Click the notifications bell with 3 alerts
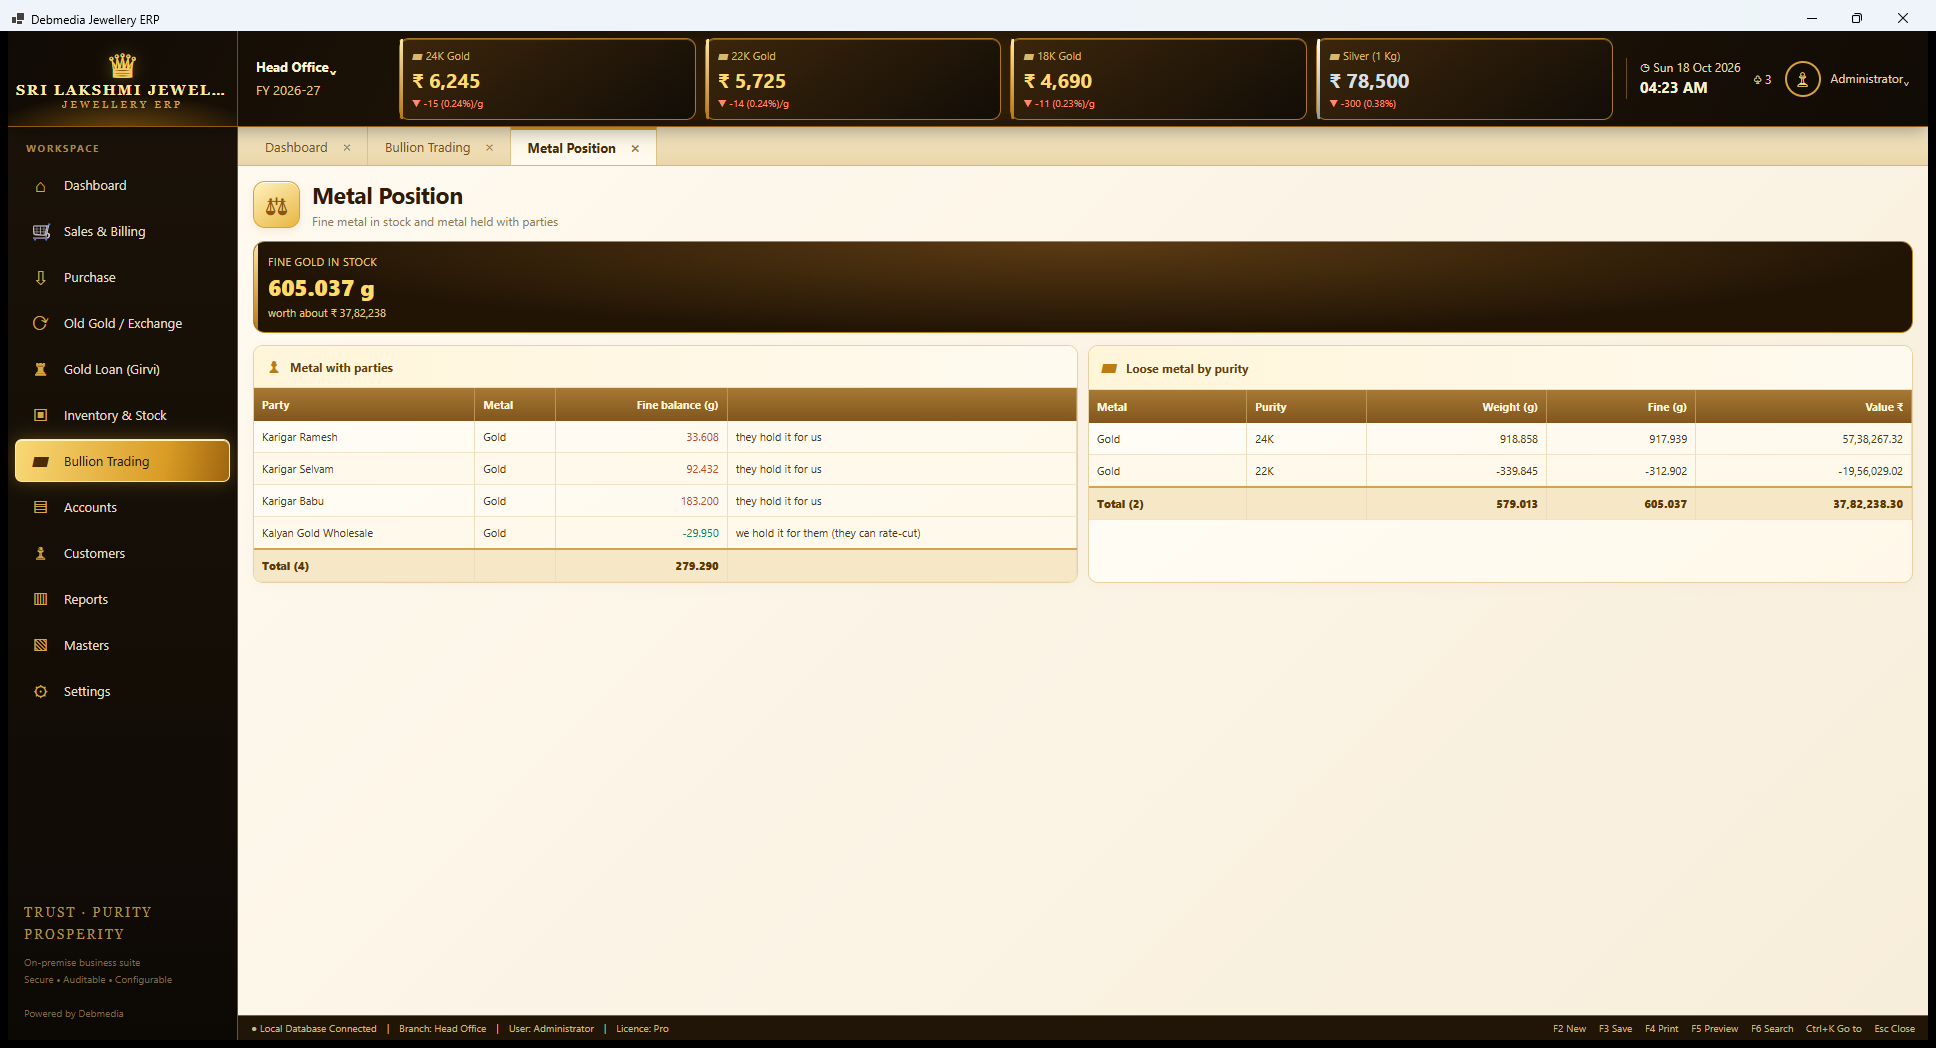 click(1762, 80)
